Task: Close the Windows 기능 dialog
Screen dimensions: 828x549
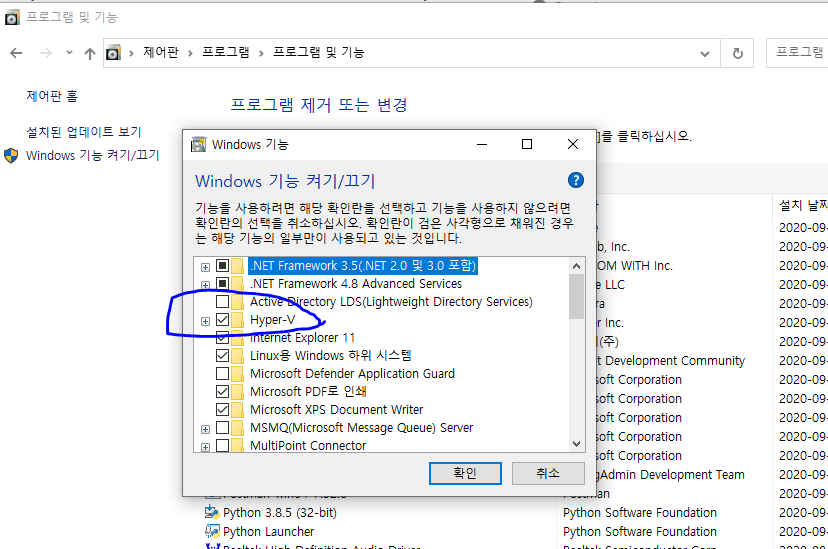Action: pos(573,144)
